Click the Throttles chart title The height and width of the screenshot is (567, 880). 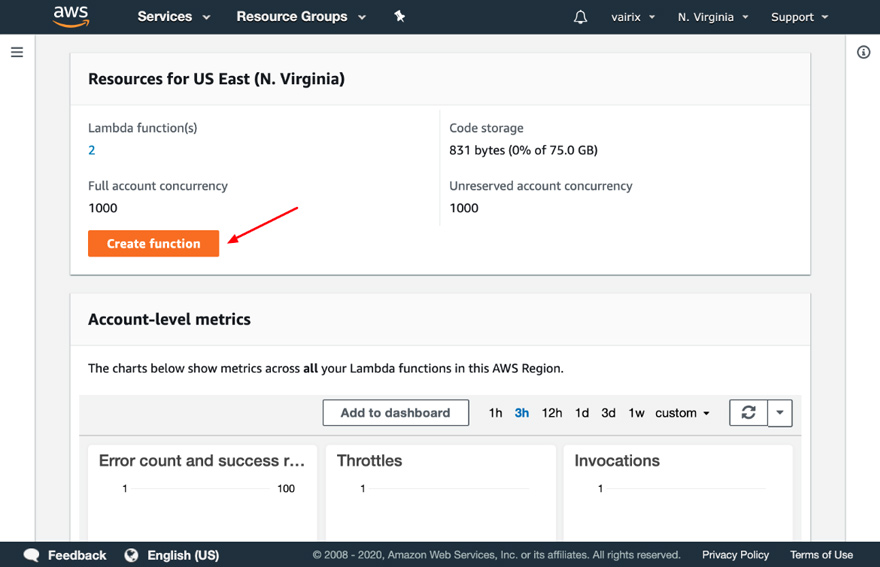click(x=369, y=460)
